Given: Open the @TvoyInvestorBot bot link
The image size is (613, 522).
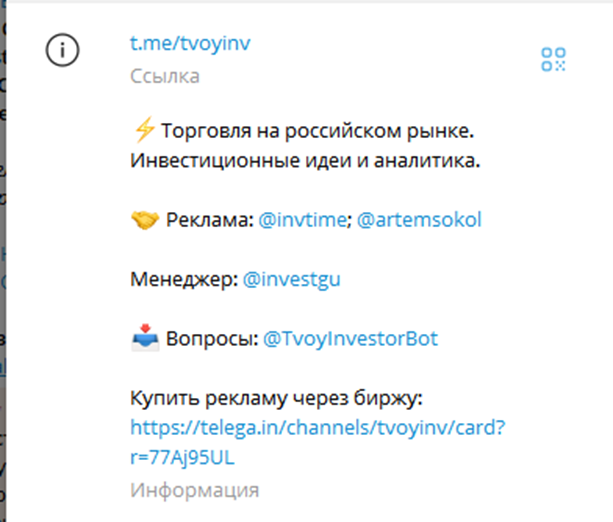Looking at the screenshot, I should [350, 339].
